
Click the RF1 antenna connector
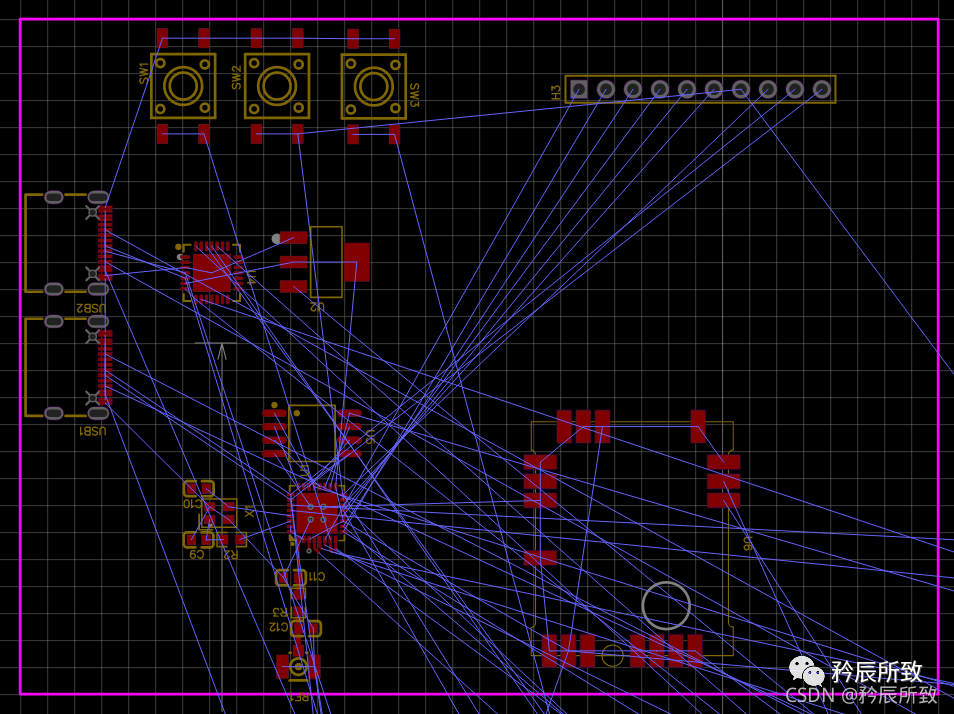point(298,666)
